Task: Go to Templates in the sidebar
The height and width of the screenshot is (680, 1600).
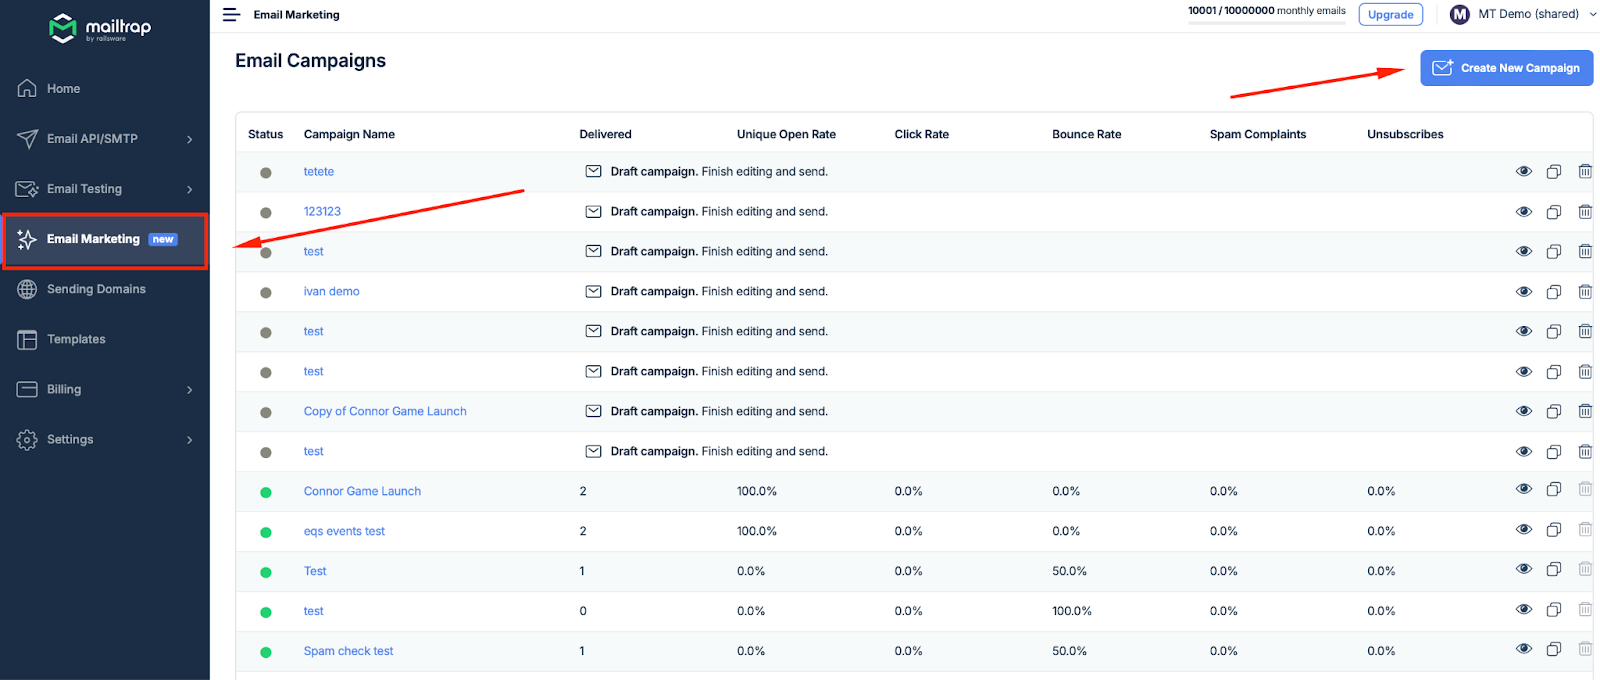Action: [x=76, y=339]
